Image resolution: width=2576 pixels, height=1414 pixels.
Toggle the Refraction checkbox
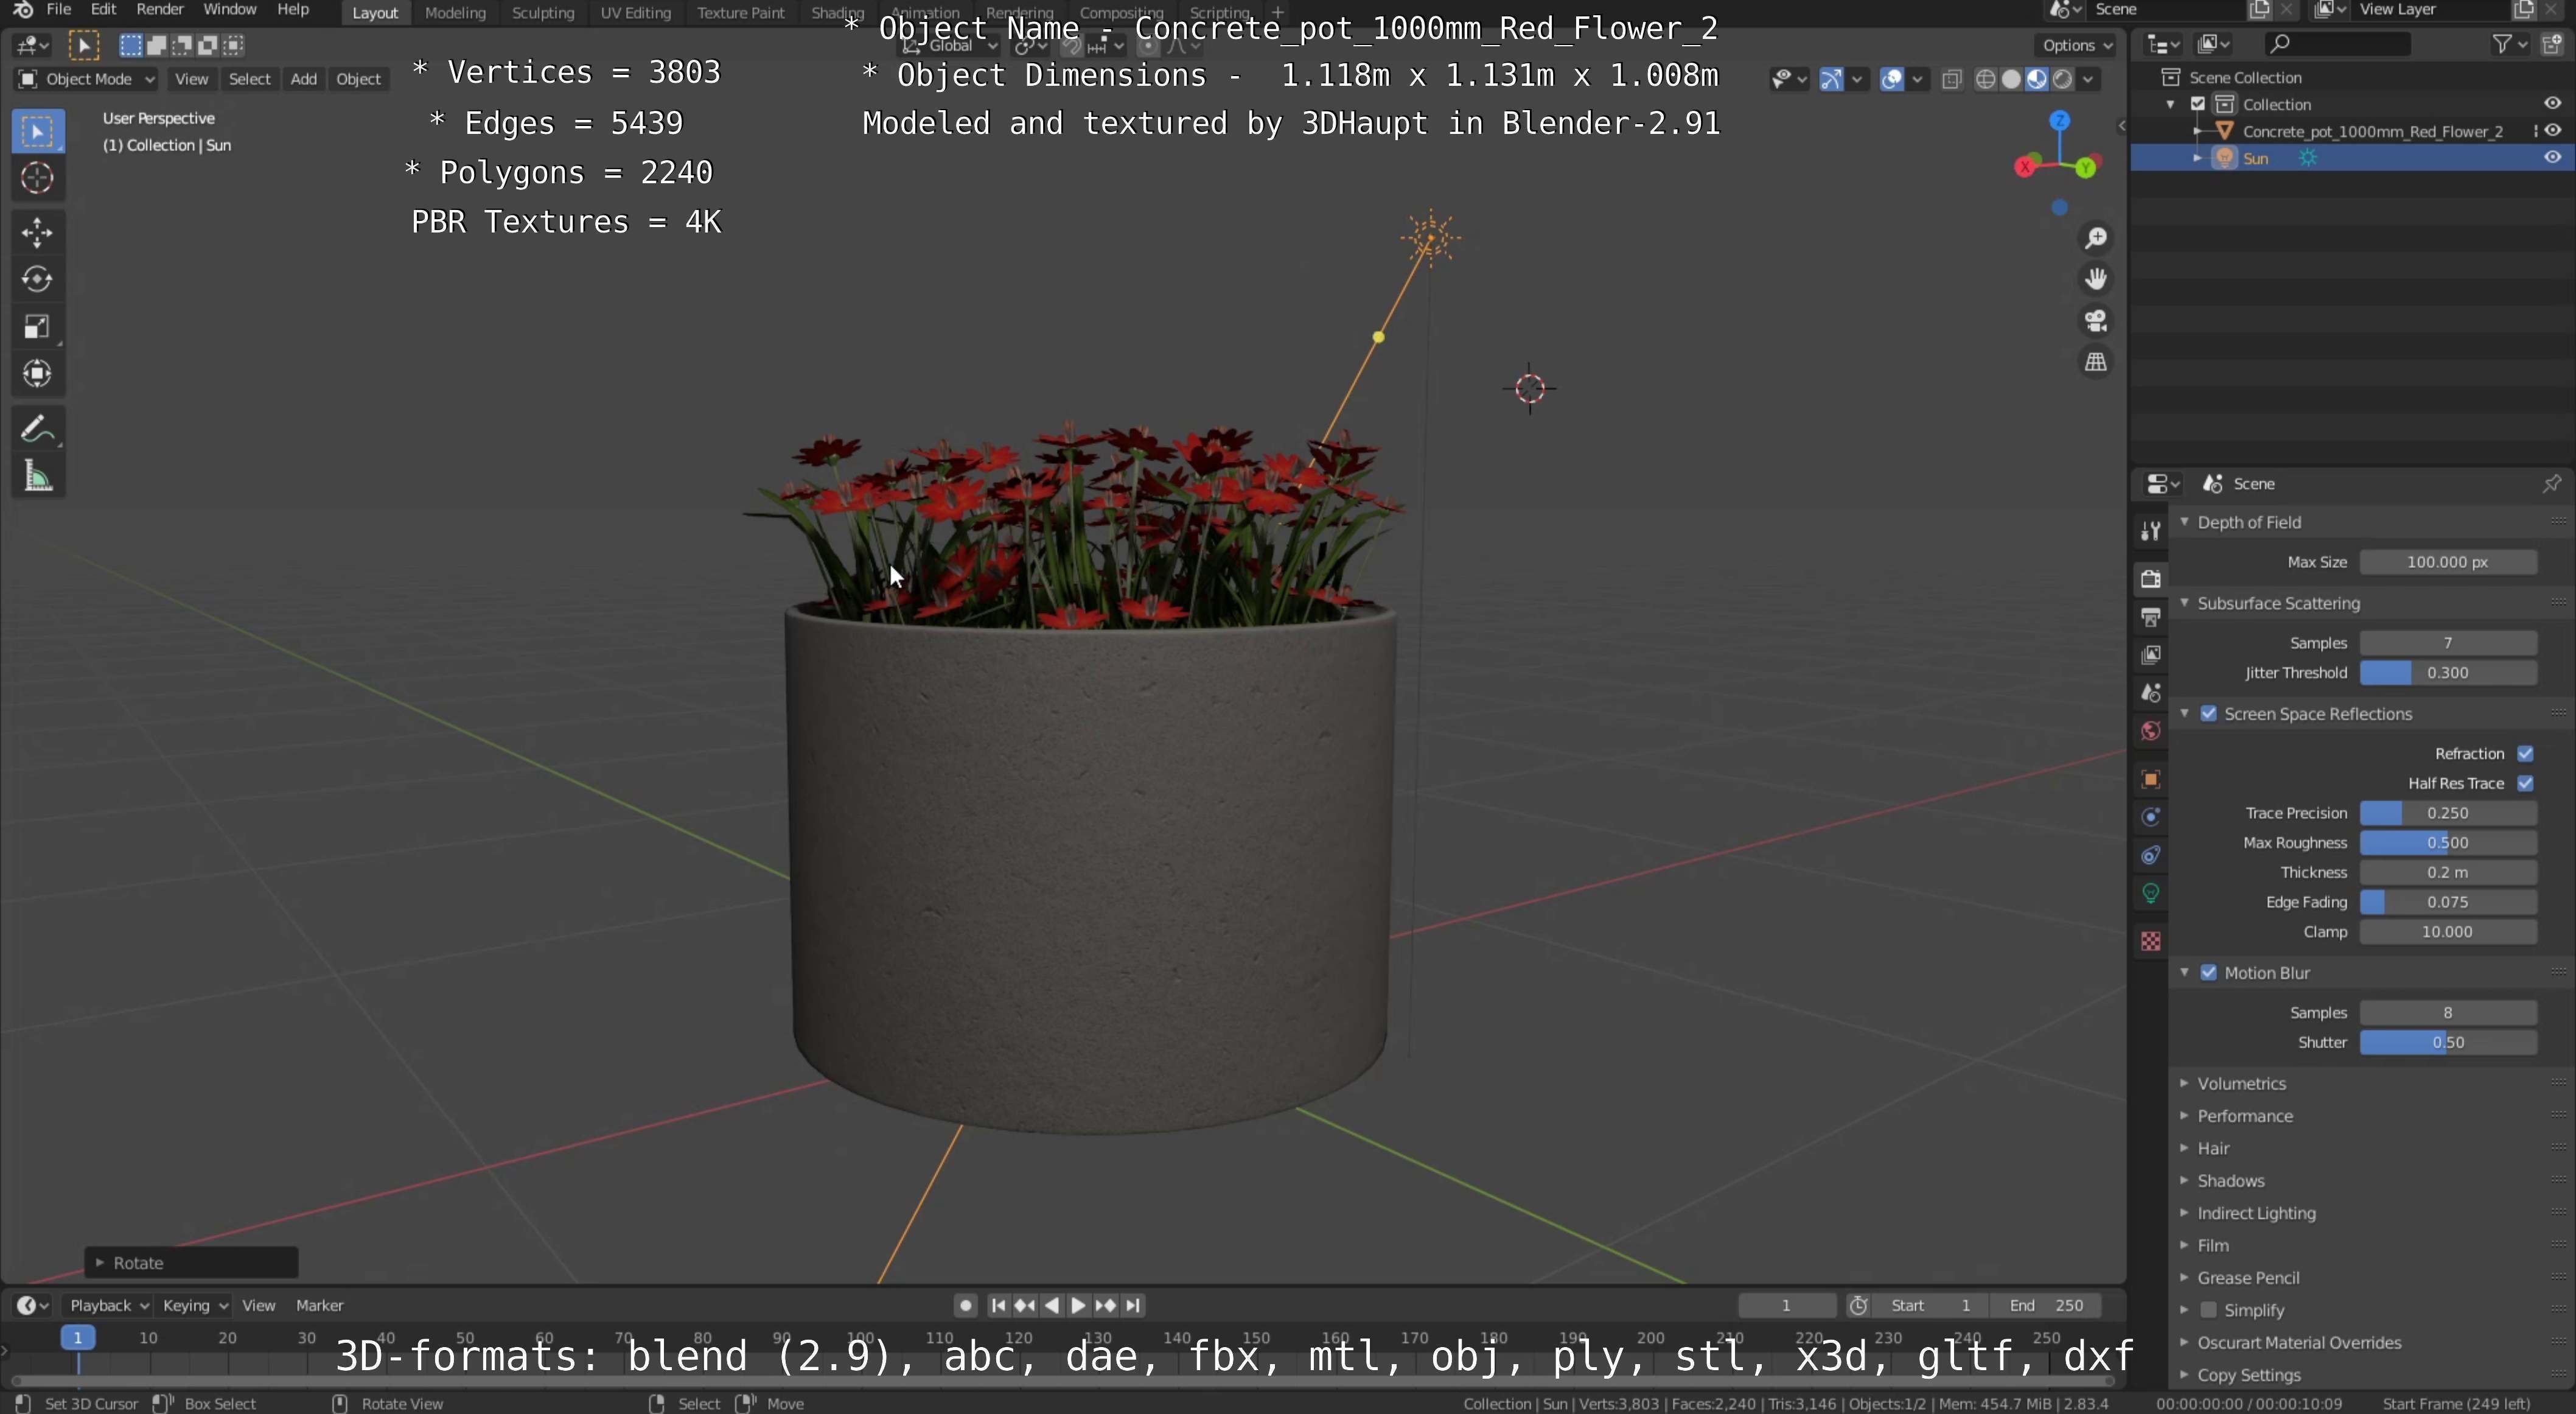[2525, 754]
